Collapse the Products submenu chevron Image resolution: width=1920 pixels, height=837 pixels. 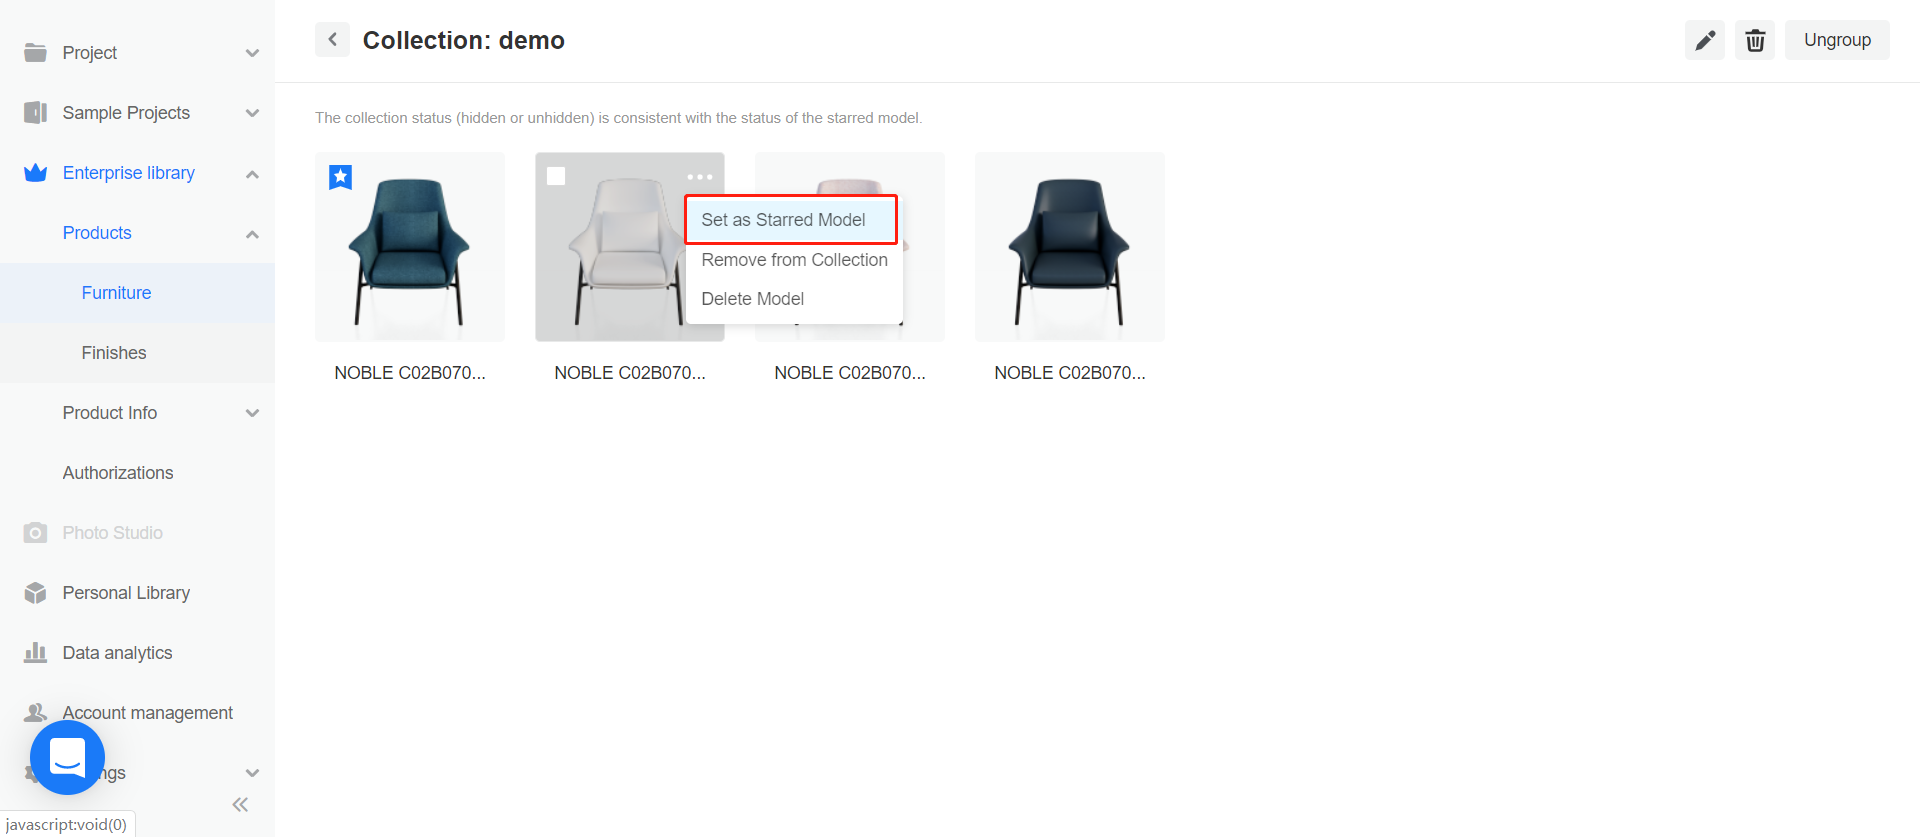point(252,234)
